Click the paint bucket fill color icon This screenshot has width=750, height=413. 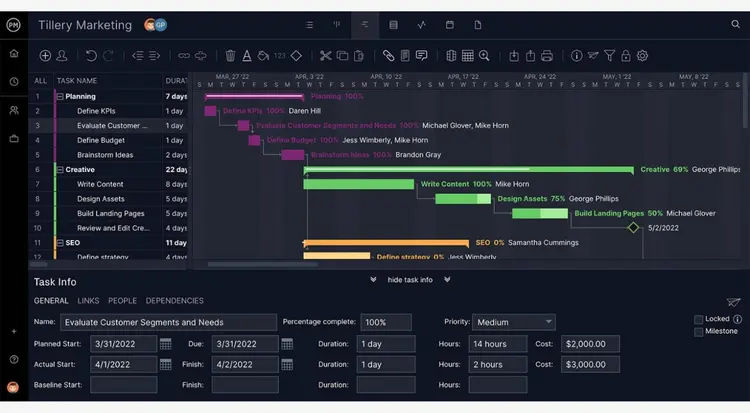(263, 56)
